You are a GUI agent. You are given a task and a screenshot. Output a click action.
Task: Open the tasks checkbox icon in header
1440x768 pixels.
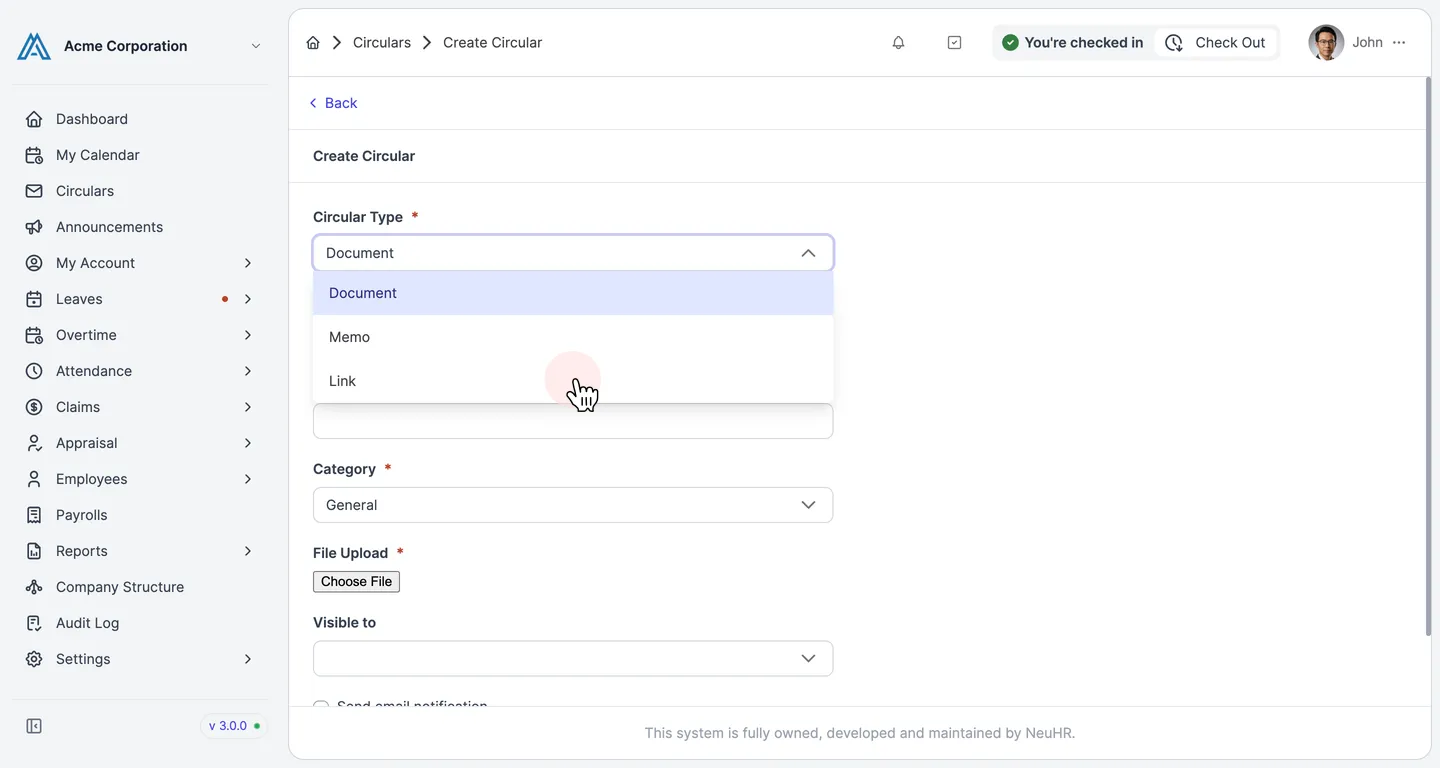[954, 43]
